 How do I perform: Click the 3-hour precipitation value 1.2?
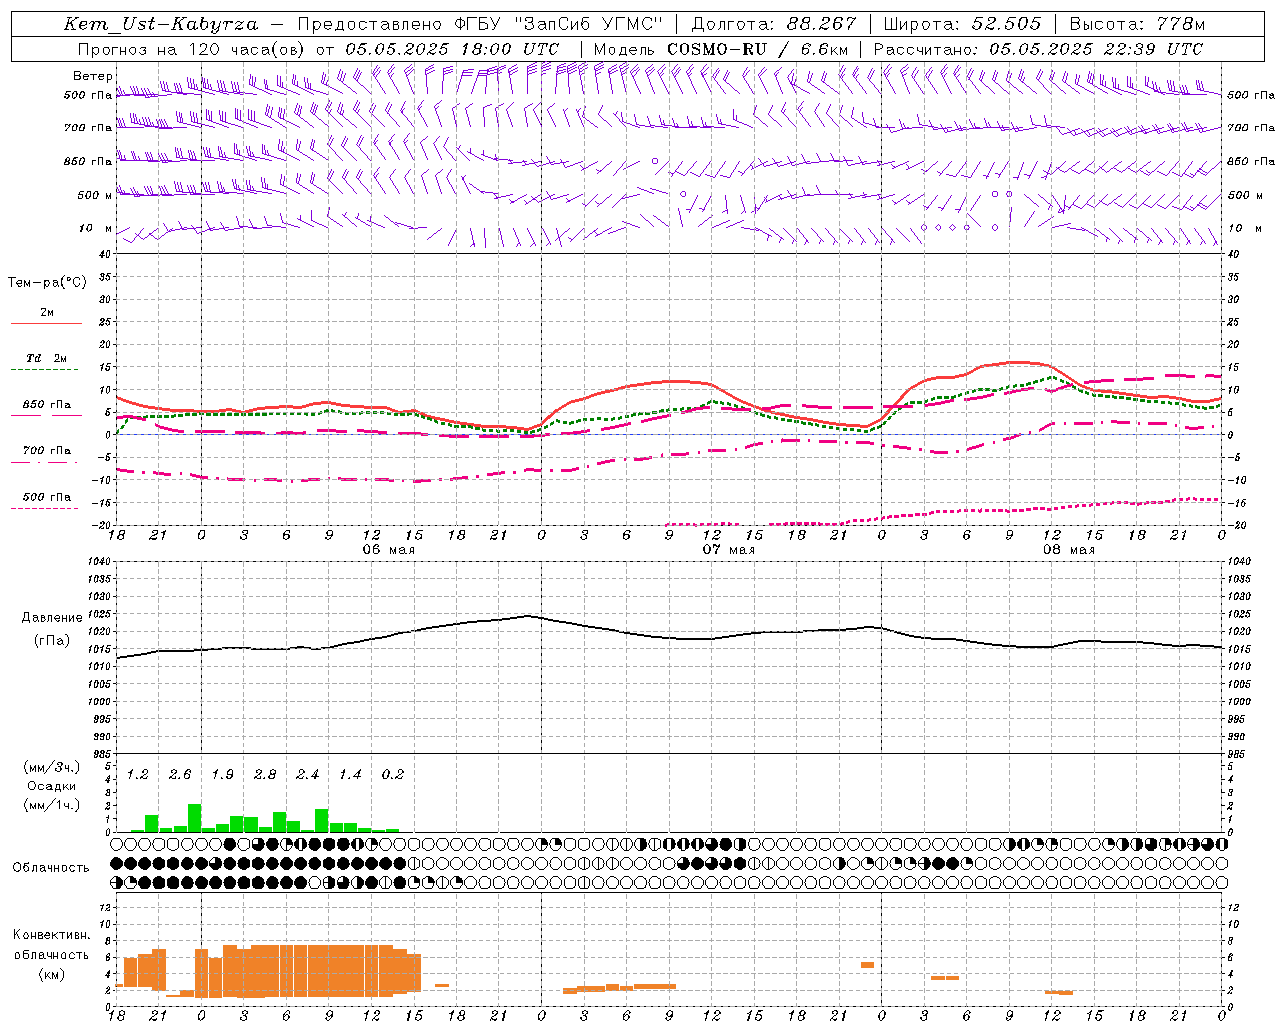click(x=138, y=775)
